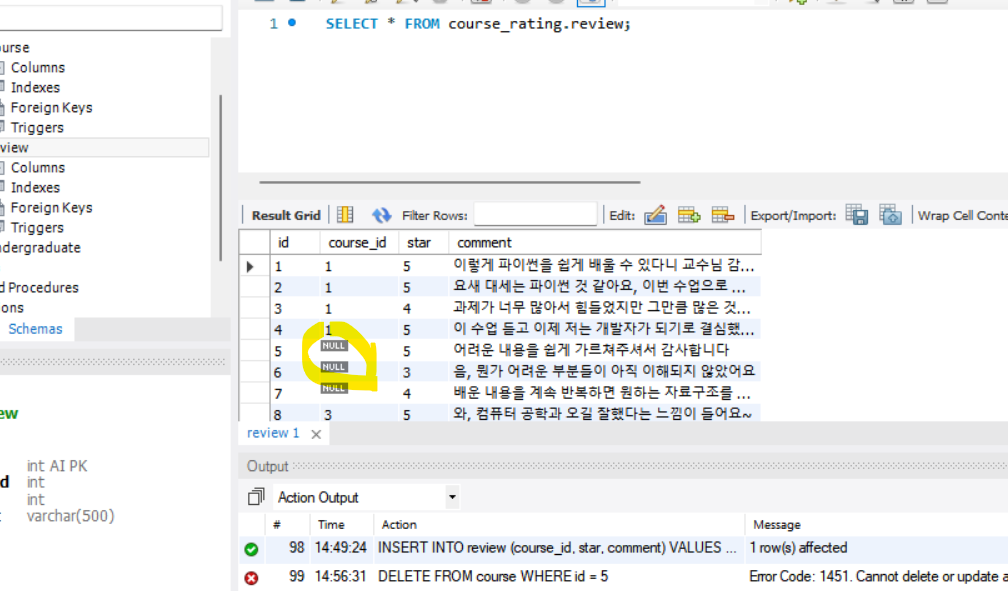Click NULL course_id cell in row id 5
The image size is (1008, 591).
pos(334,346)
